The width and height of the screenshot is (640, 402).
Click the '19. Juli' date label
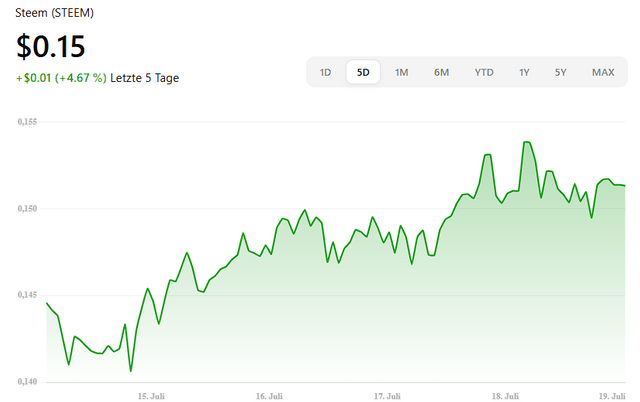(612, 396)
